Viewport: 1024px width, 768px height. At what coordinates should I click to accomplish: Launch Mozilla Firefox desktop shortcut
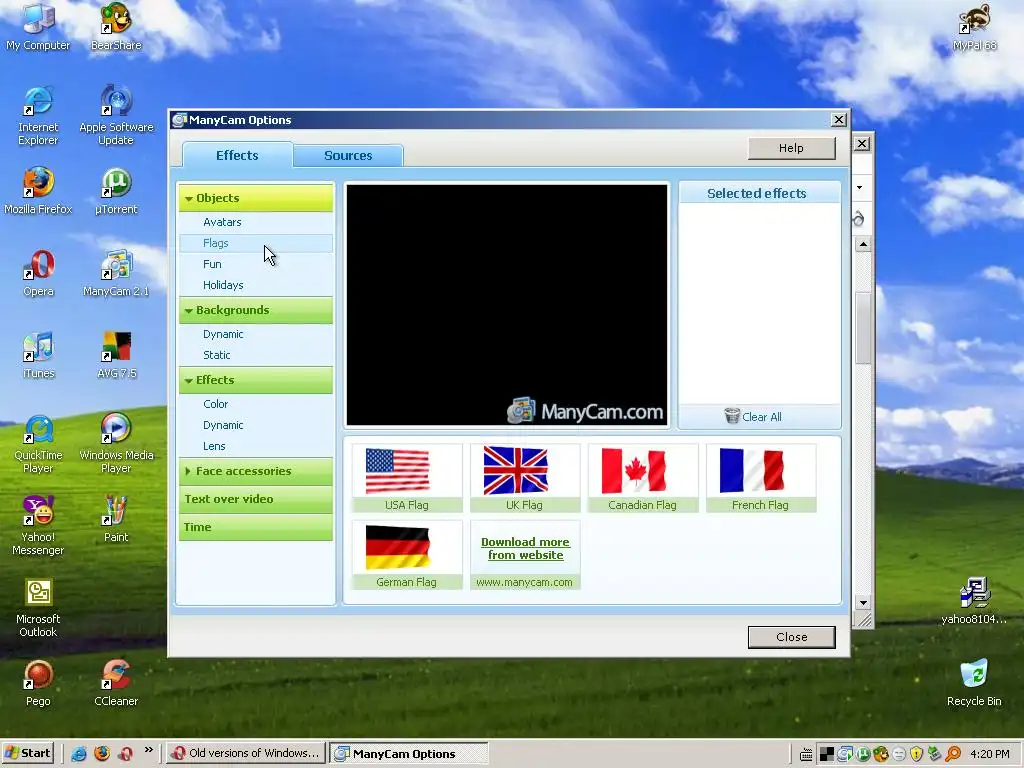click(x=38, y=191)
